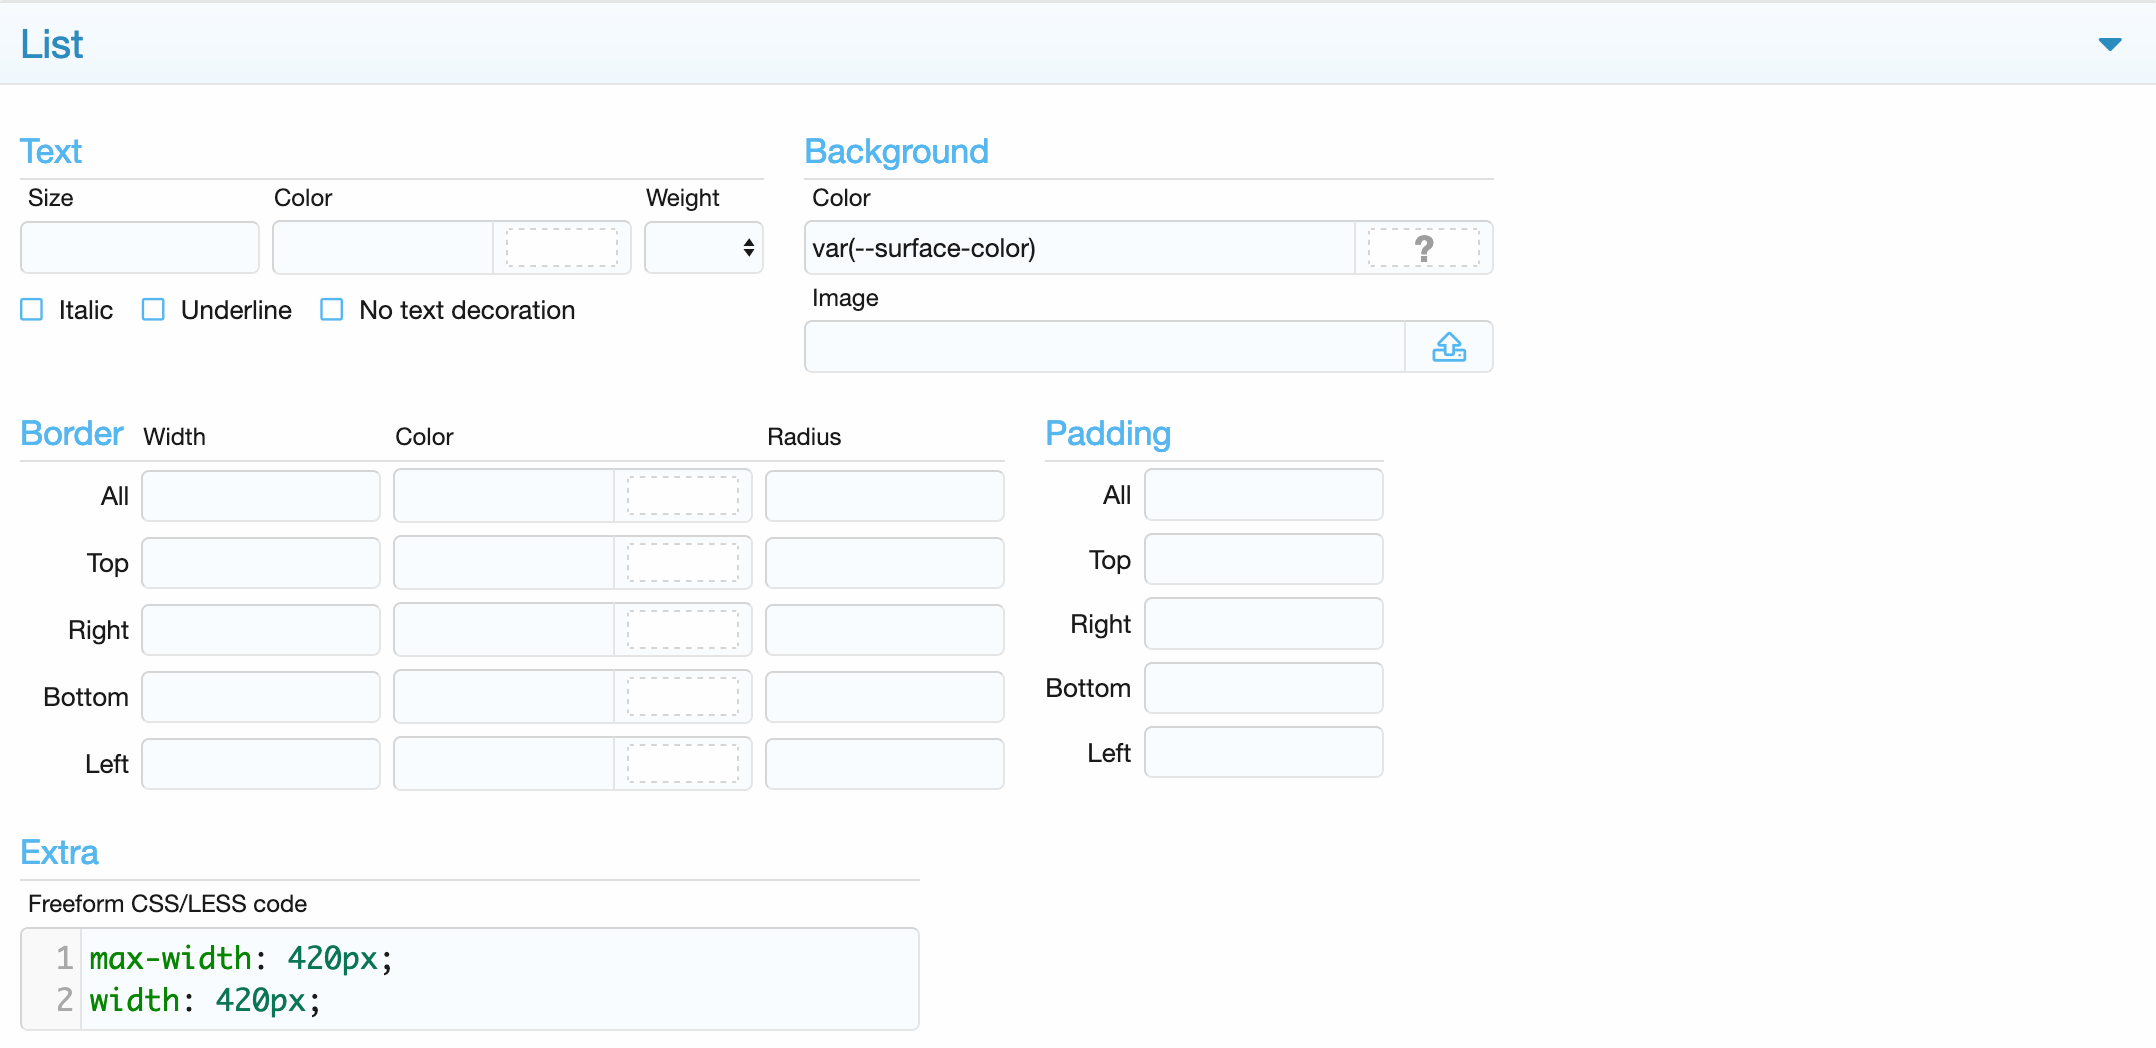Click the border Right color swatch

coord(682,630)
